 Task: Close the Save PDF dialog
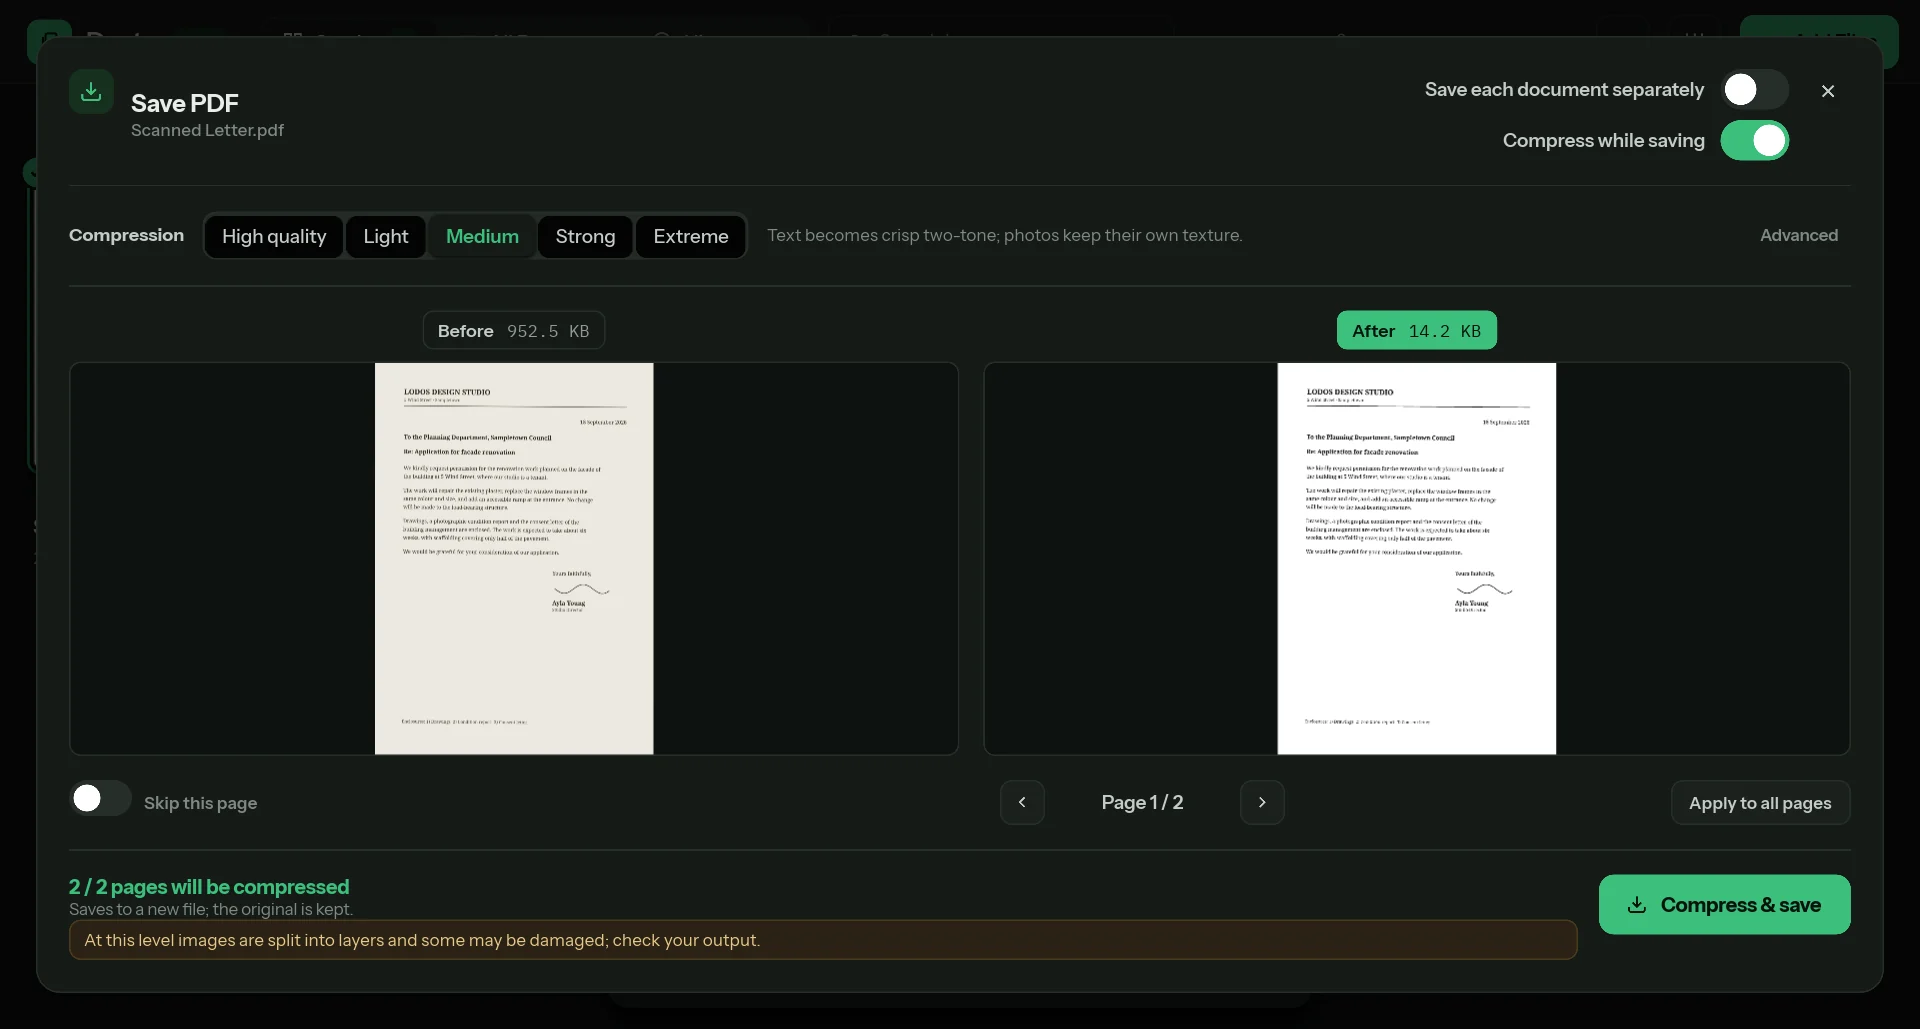pyautogui.click(x=1828, y=91)
